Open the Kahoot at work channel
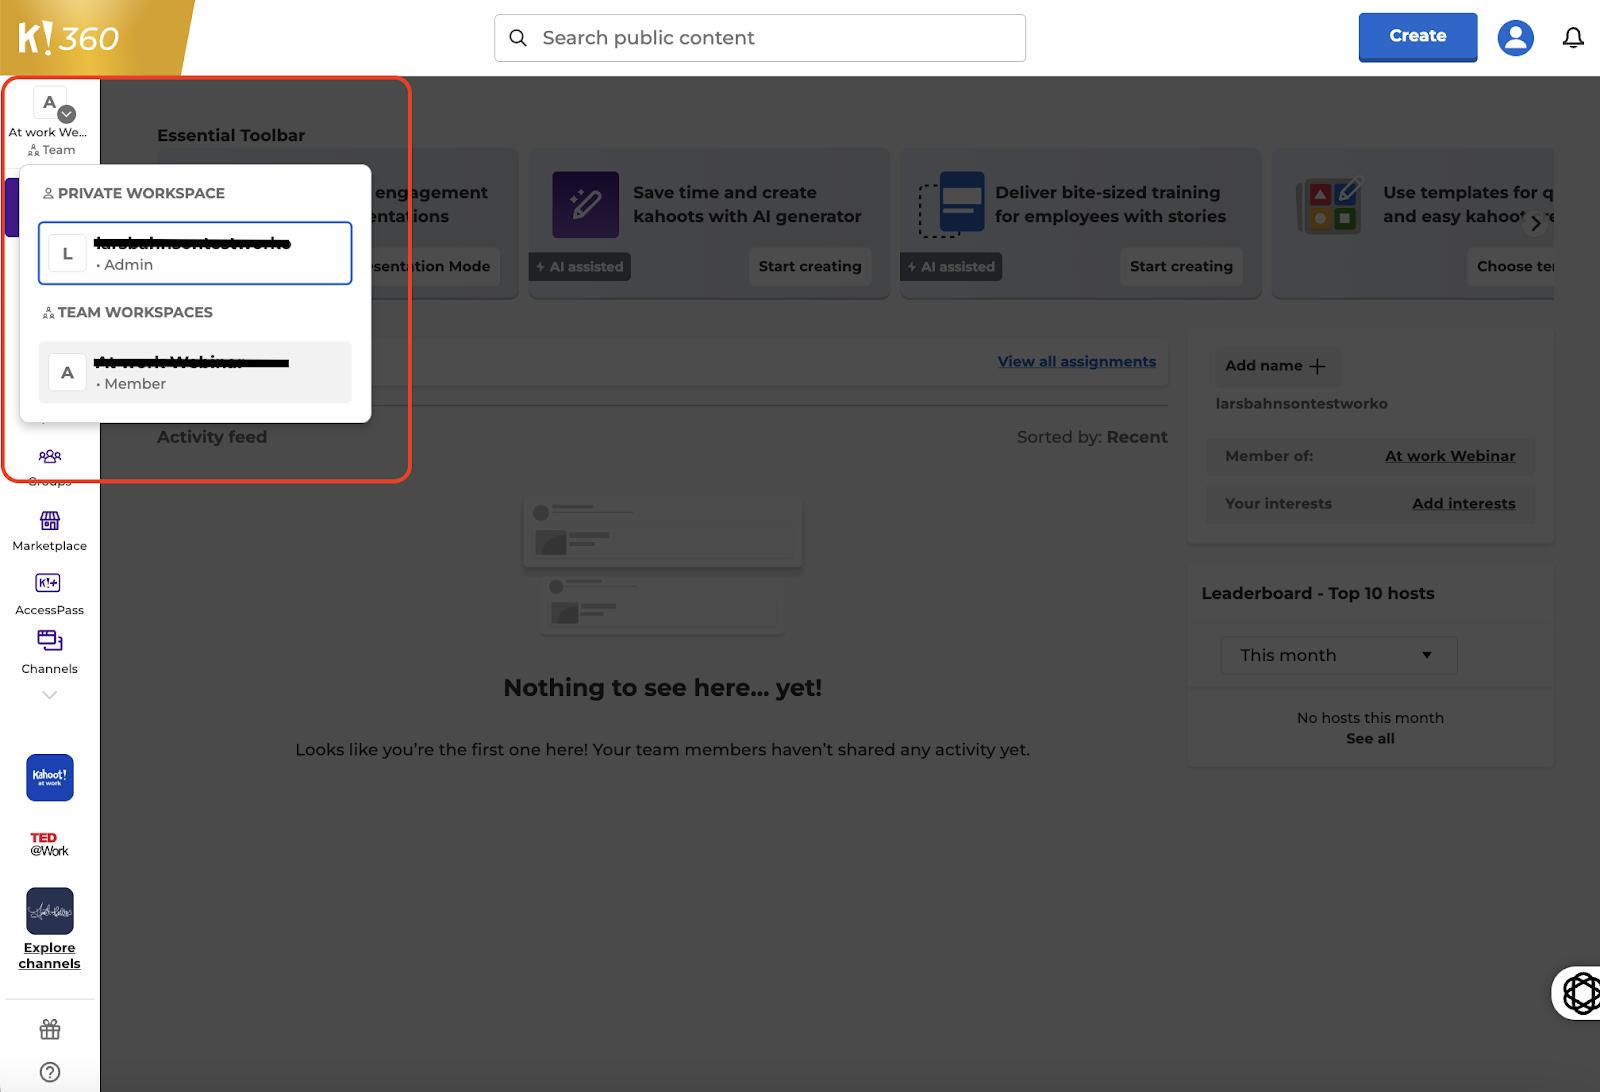 [x=50, y=777]
